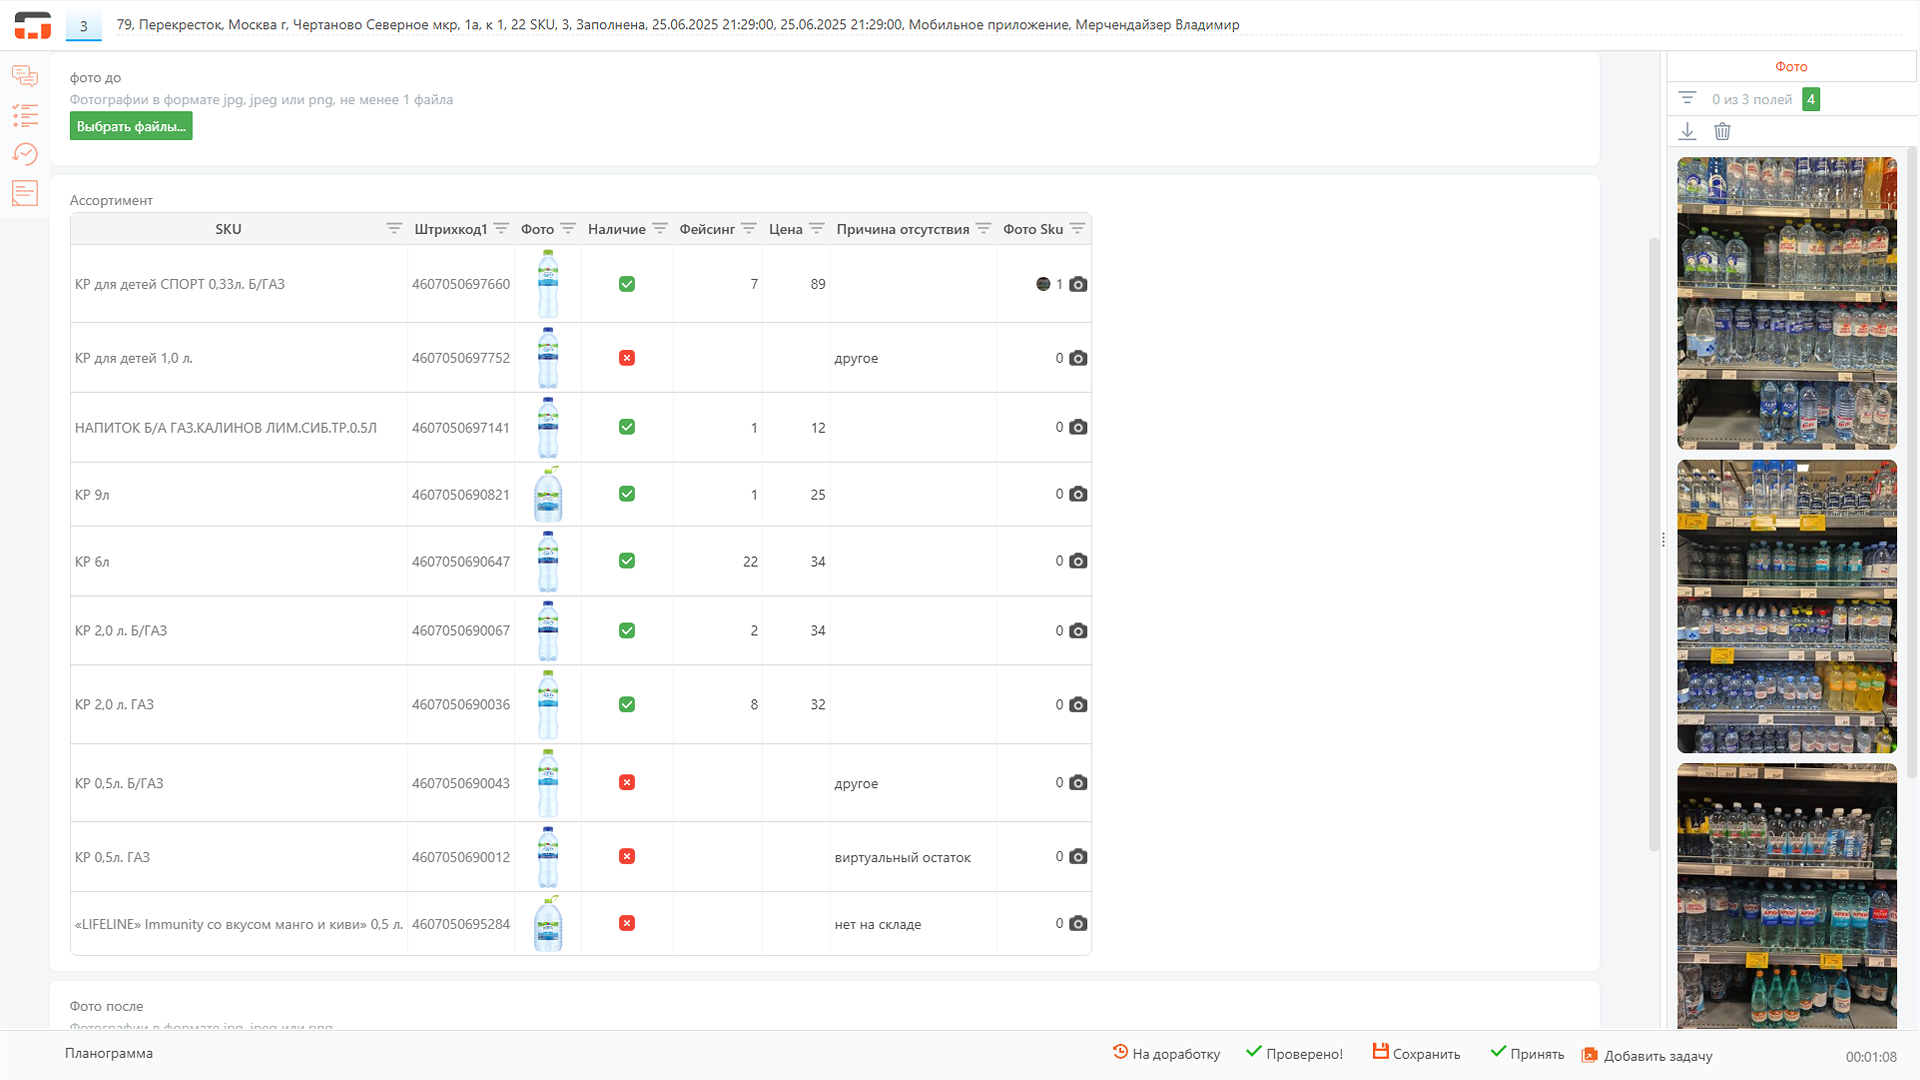
Task: Click the photo panel filter icon
Action: pyautogui.click(x=1687, y=98)
